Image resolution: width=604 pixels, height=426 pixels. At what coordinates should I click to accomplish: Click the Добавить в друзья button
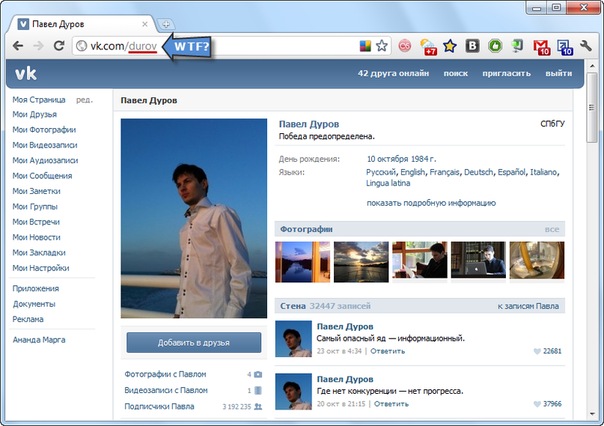pos(194,342)
